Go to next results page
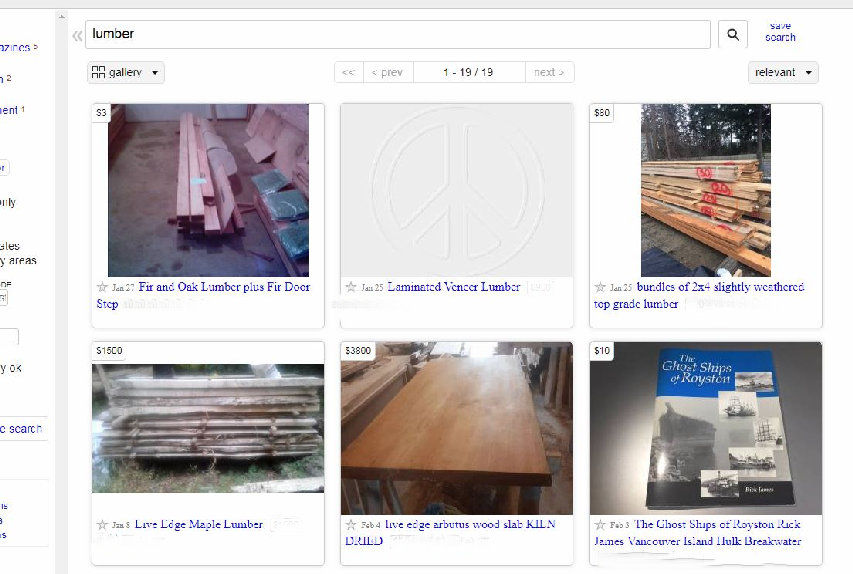 tap(549, 72)
